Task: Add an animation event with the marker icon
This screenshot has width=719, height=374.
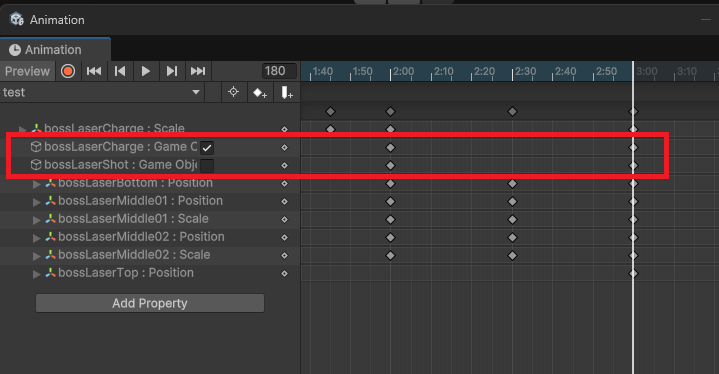Action: point(287,93)
